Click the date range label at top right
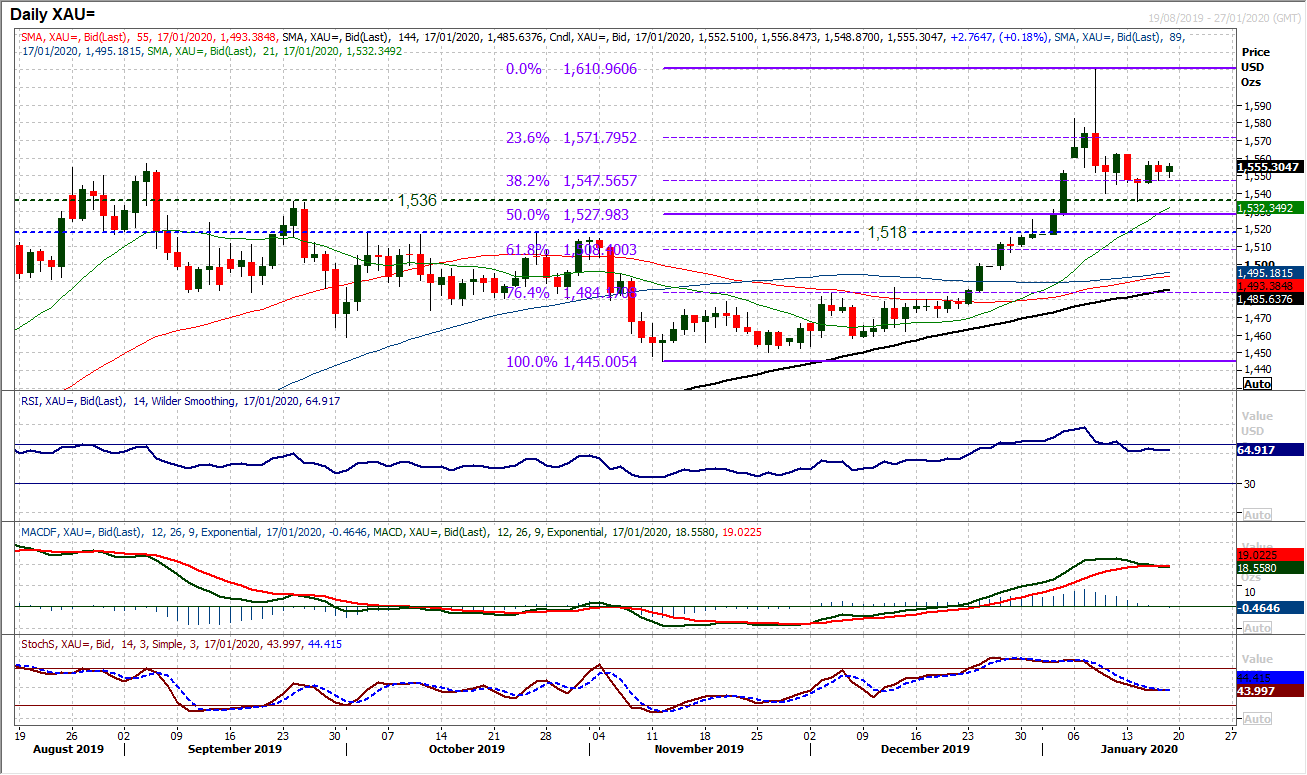This screenshot has width=1307, height=775. (x=1238, y=19)
